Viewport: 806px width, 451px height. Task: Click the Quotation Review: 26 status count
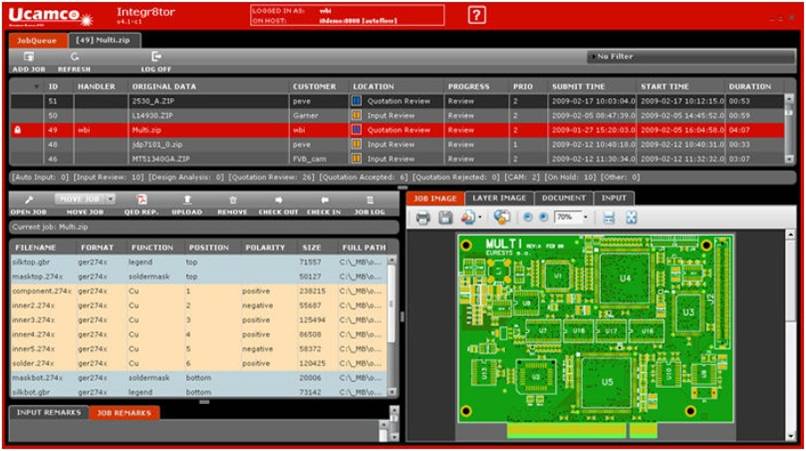coord(271,177)
